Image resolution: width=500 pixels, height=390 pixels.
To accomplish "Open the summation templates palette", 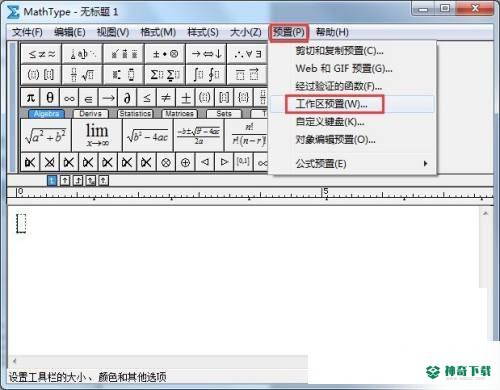I will 165,74.
